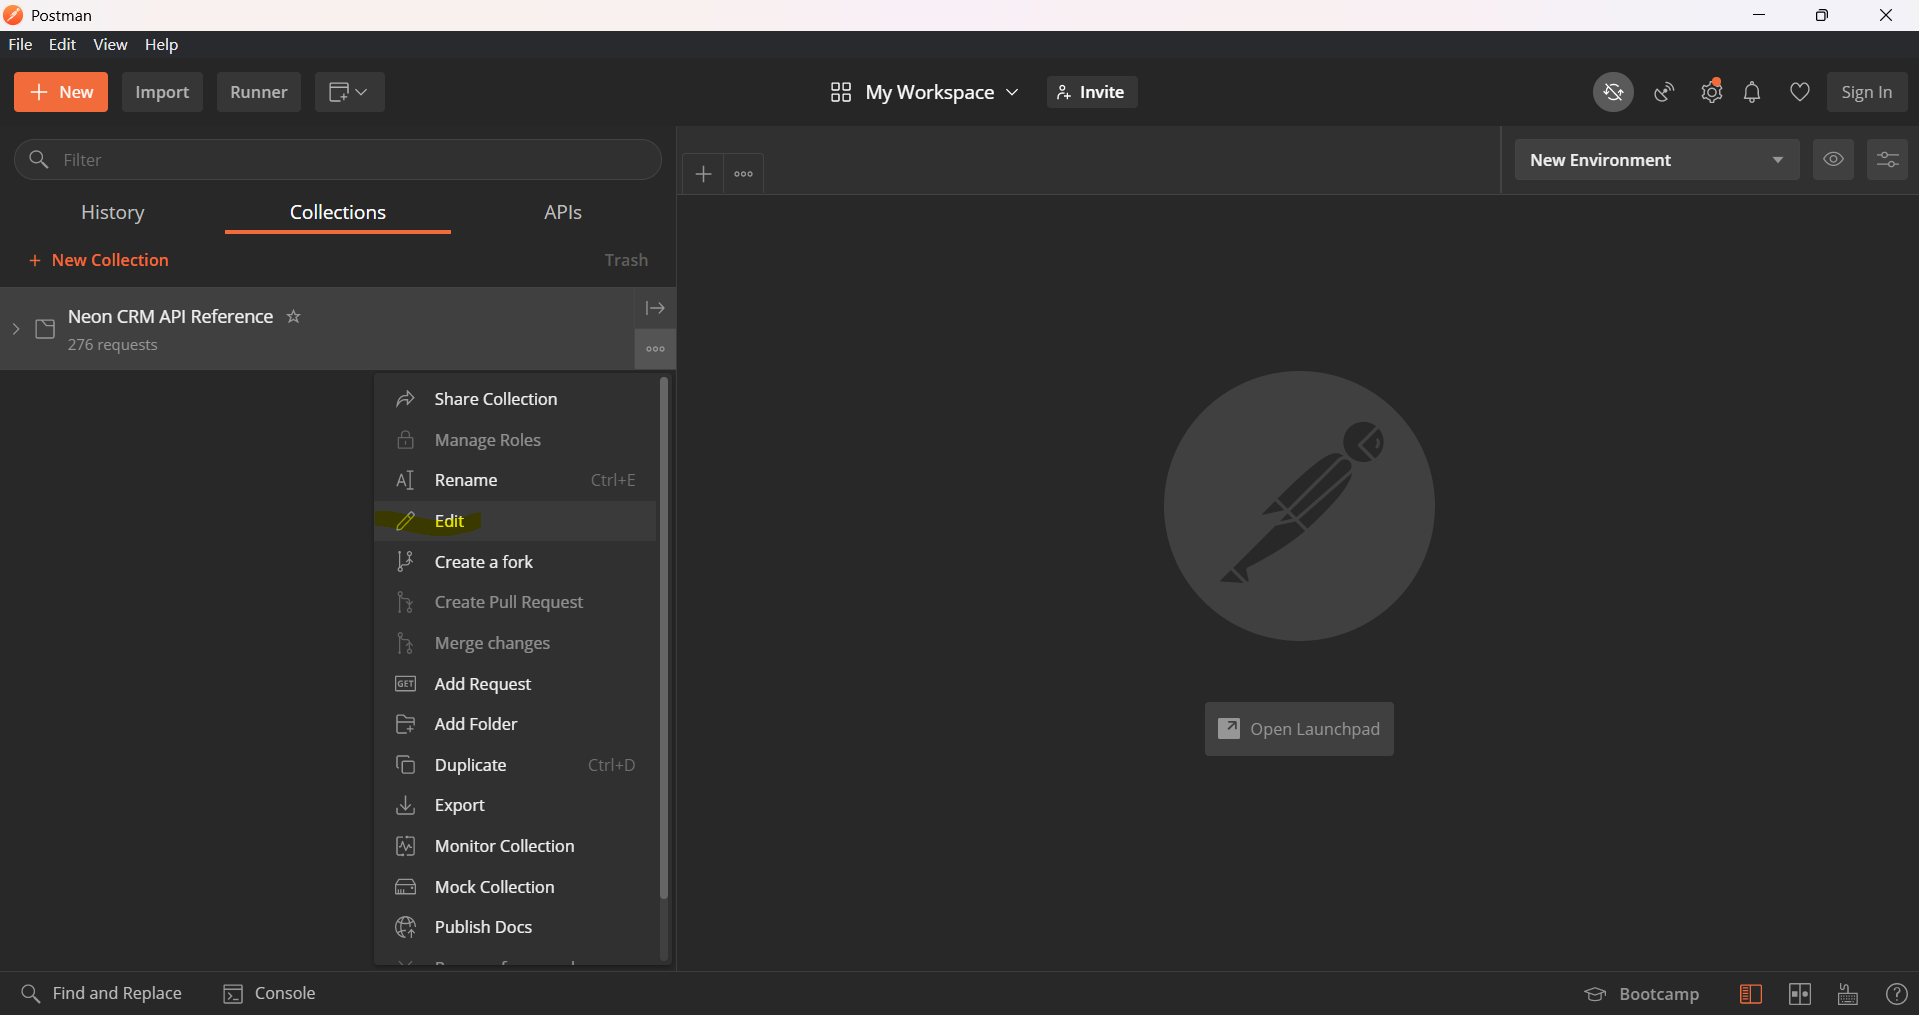Viewport: 1919px width, 1015px height.
Task: Choose Duplicate in the context menu
Action: (x=515, y=765)
